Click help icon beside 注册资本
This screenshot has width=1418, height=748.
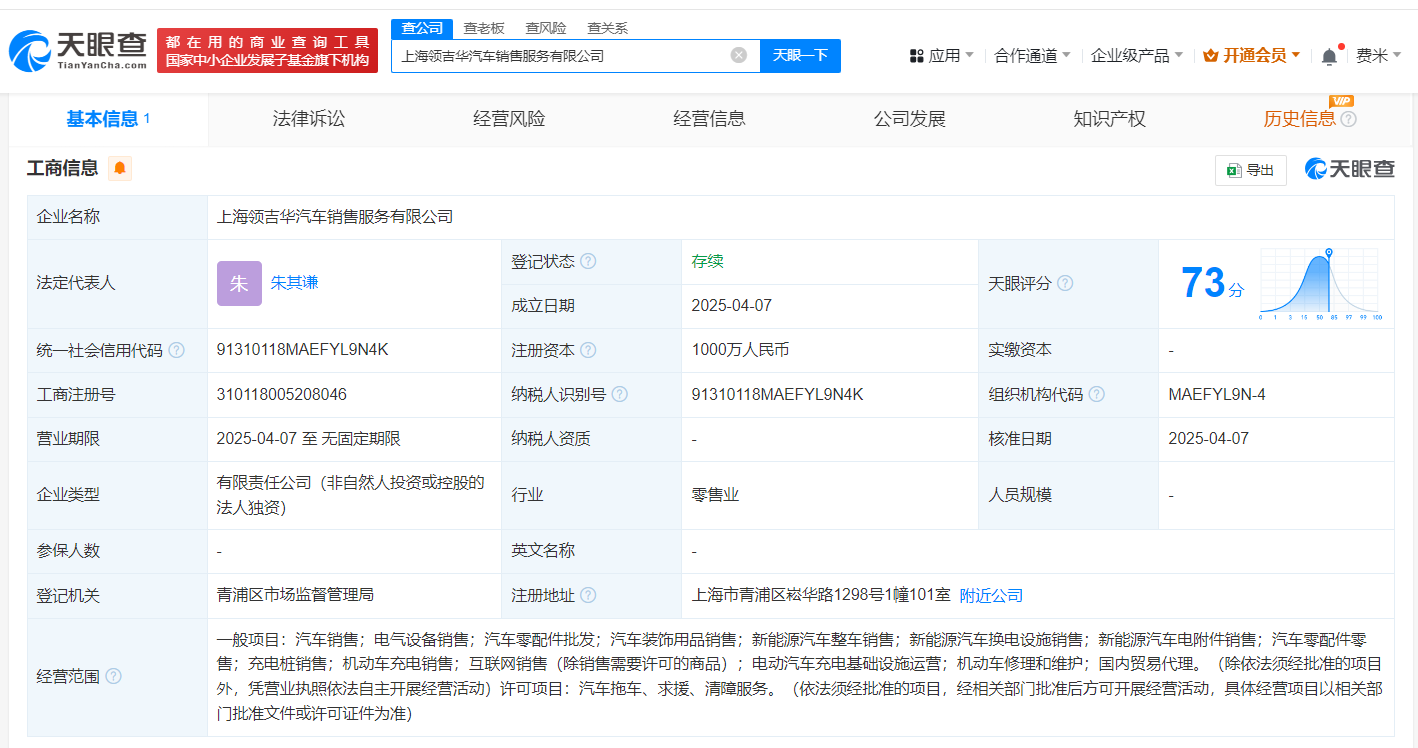click(x=588, y=350)
